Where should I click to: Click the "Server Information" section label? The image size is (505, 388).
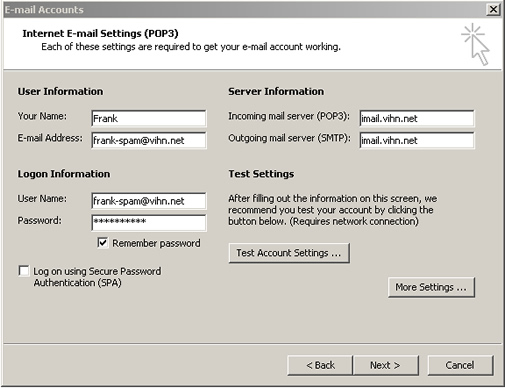pyautogui.click(x=276, y=91)
